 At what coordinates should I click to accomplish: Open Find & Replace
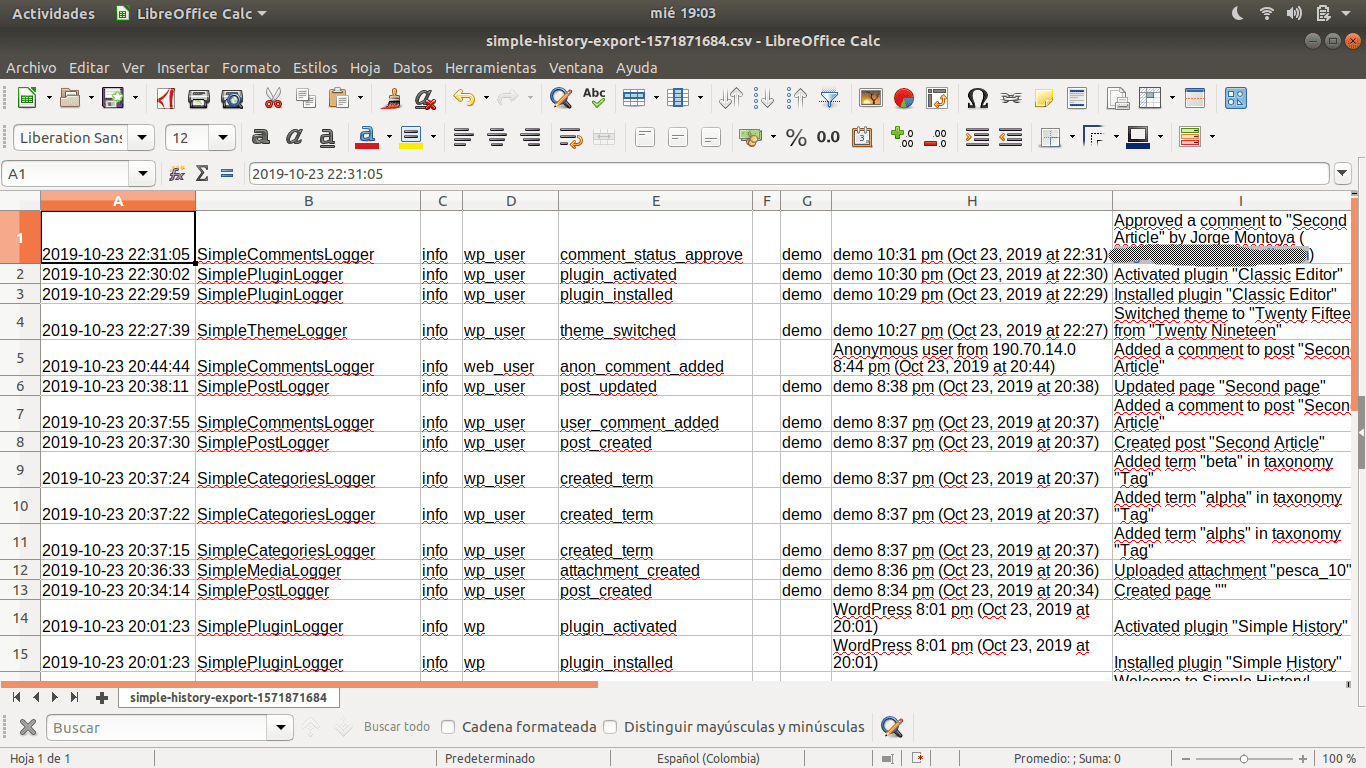pyautogui.click(x=560, y=97)
